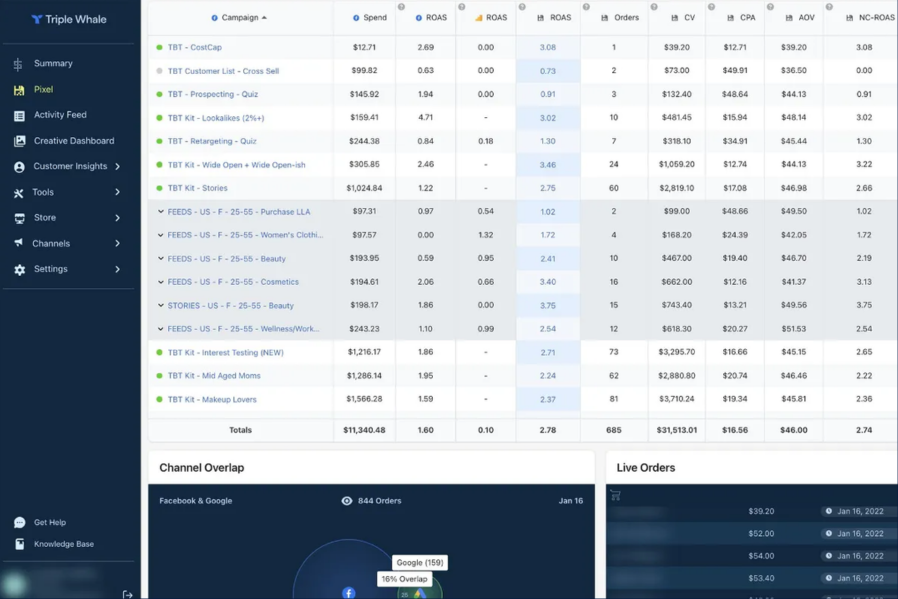The width and height of the screenshot is (898, 599).
Task: Click the Customer Insights person icon
Action: [19, 167]
